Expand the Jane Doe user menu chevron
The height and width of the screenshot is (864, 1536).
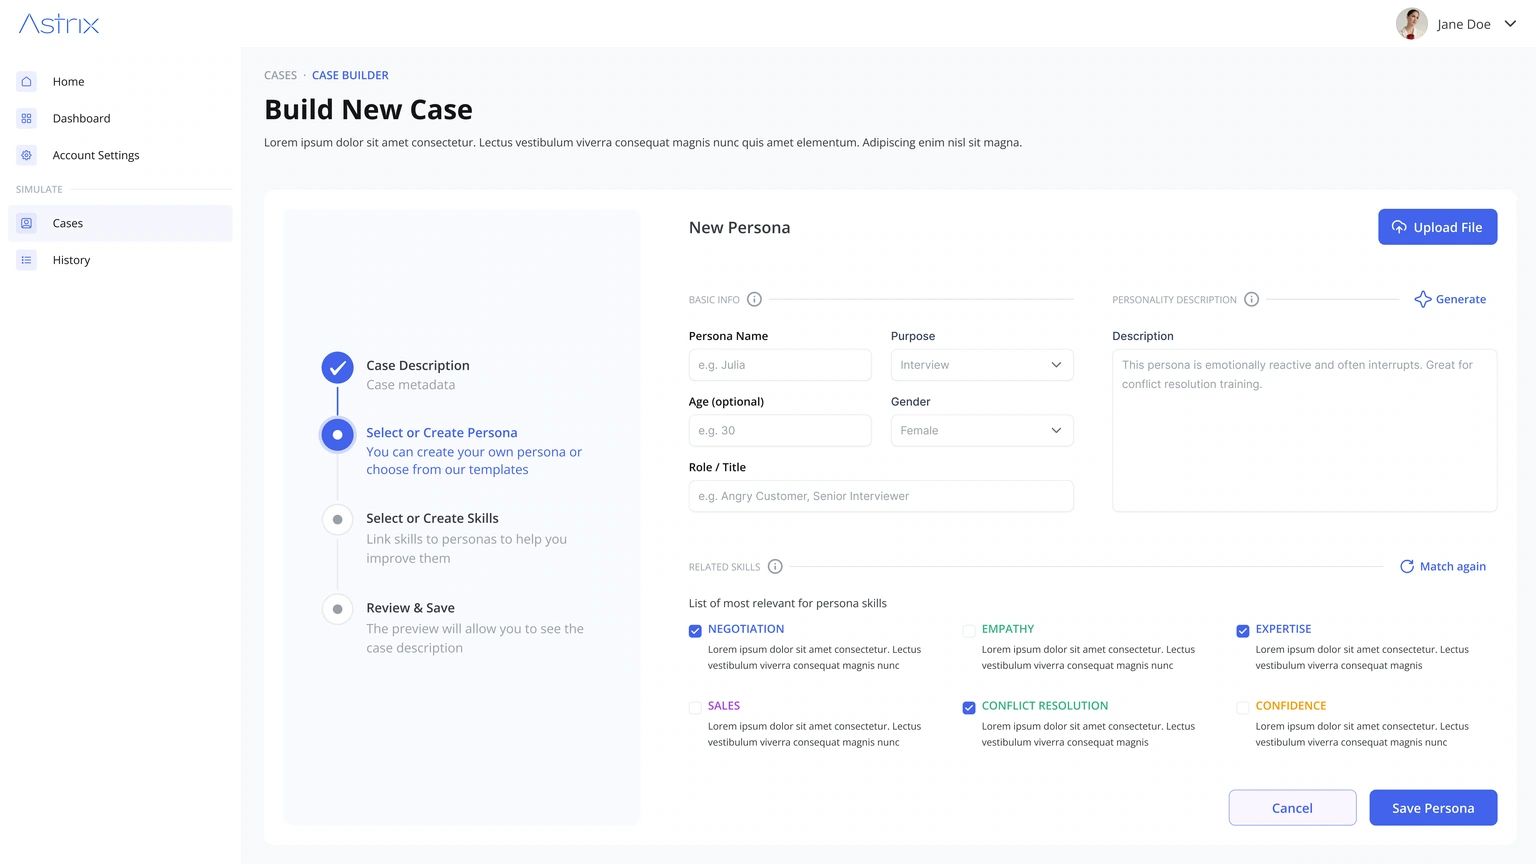click(x=1510, y=24)
